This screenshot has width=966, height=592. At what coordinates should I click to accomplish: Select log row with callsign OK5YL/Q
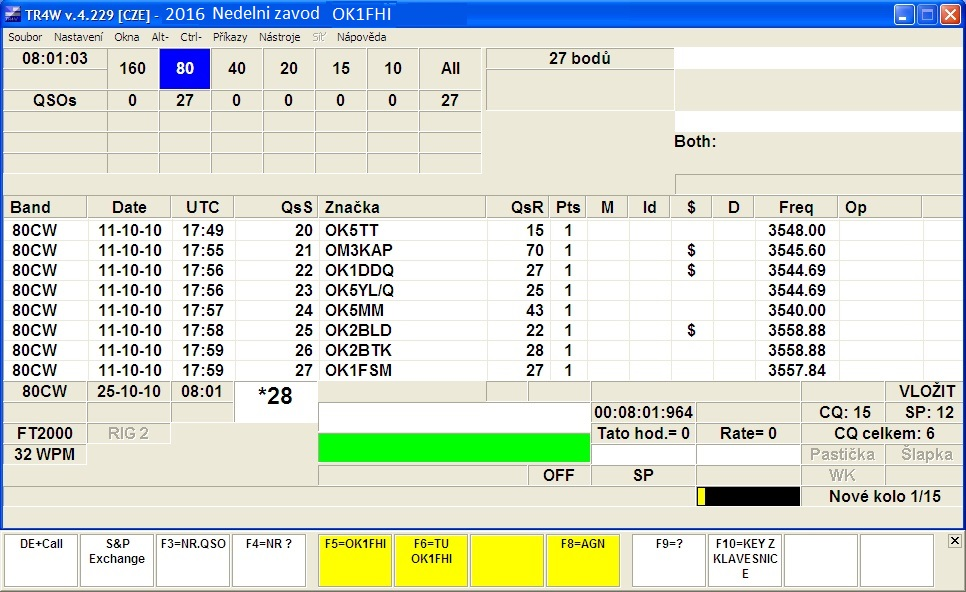click(484, 290)
